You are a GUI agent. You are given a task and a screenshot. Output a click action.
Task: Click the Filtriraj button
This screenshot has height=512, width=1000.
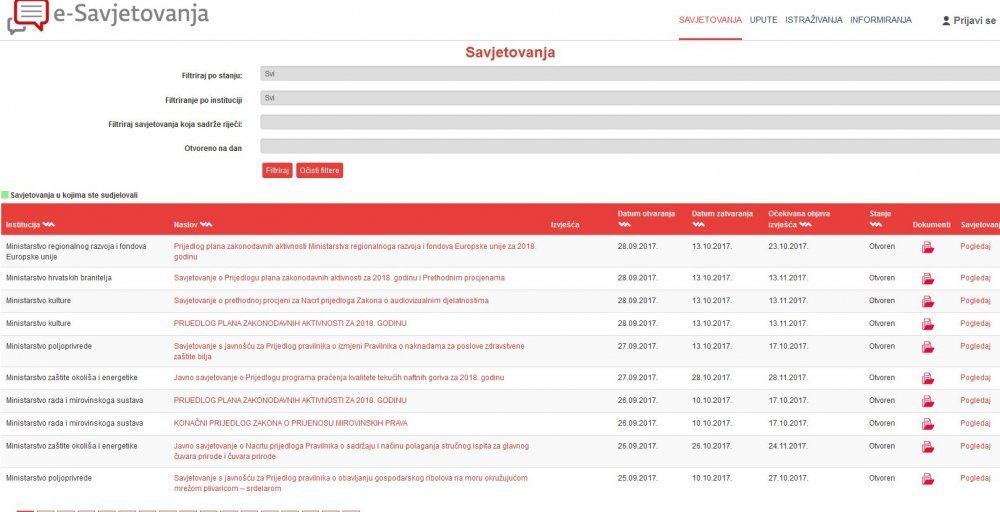click(x=277, y=170)
